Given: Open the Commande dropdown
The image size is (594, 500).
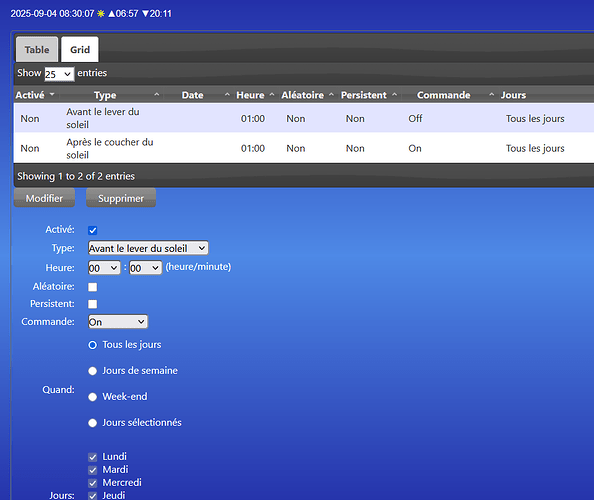Looking at the screenshot, I should click(118, 322).
